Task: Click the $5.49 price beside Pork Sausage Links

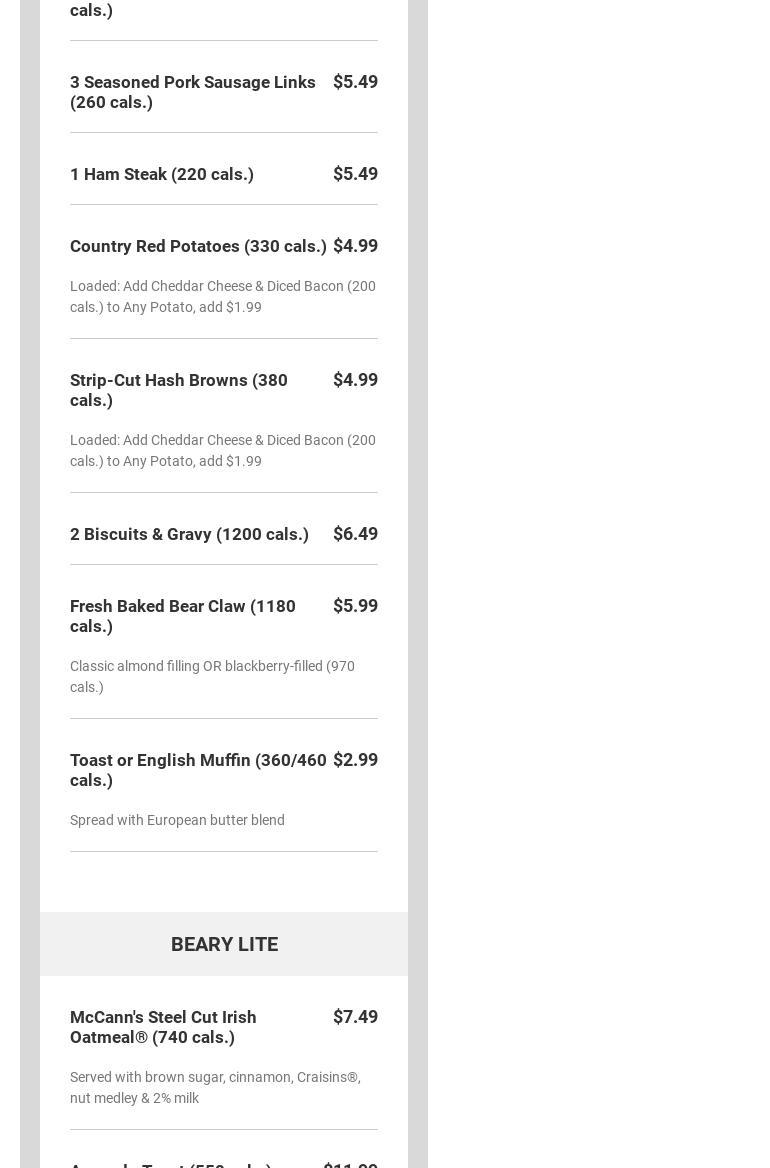Action: click(355, 82)
